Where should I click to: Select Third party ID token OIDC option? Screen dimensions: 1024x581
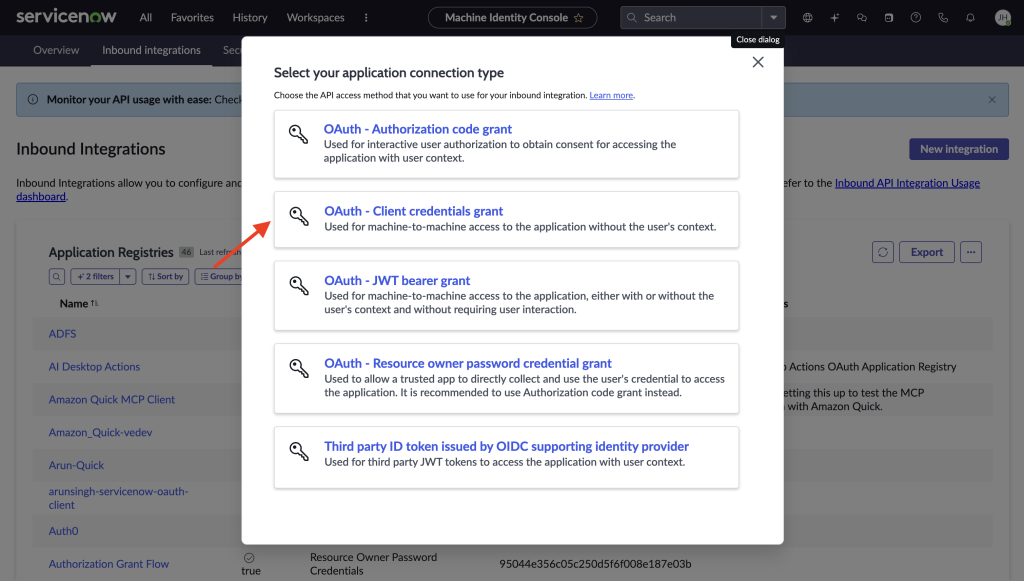(x=506, y=458)
